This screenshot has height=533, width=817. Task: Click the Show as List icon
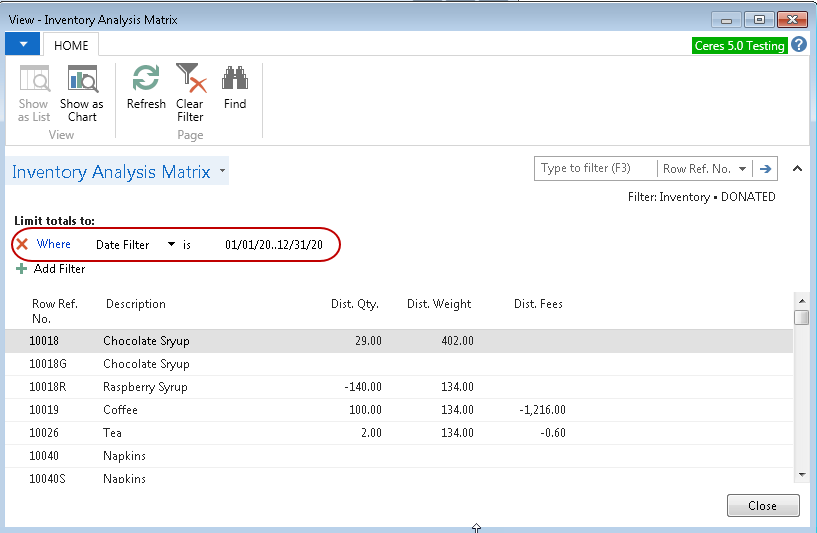click(34, 79)
